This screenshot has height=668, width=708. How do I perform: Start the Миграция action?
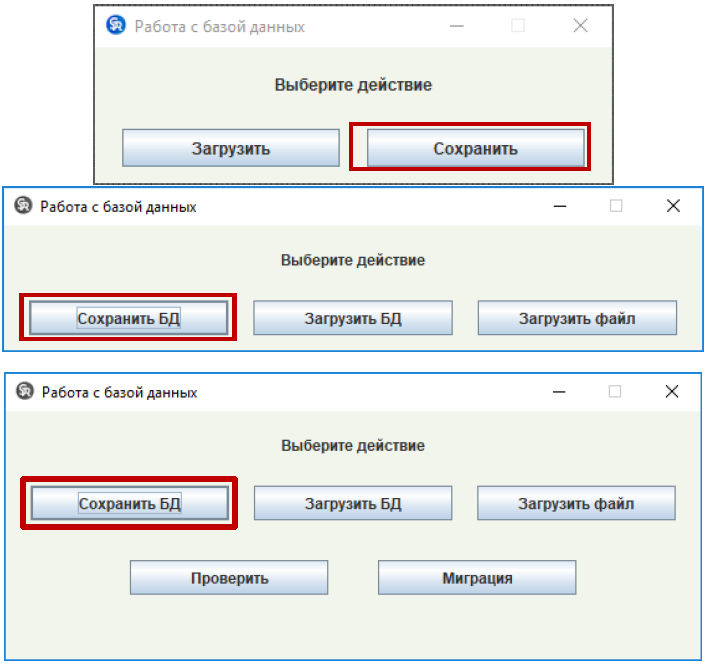pyautogui.click(x=477, y=578)
